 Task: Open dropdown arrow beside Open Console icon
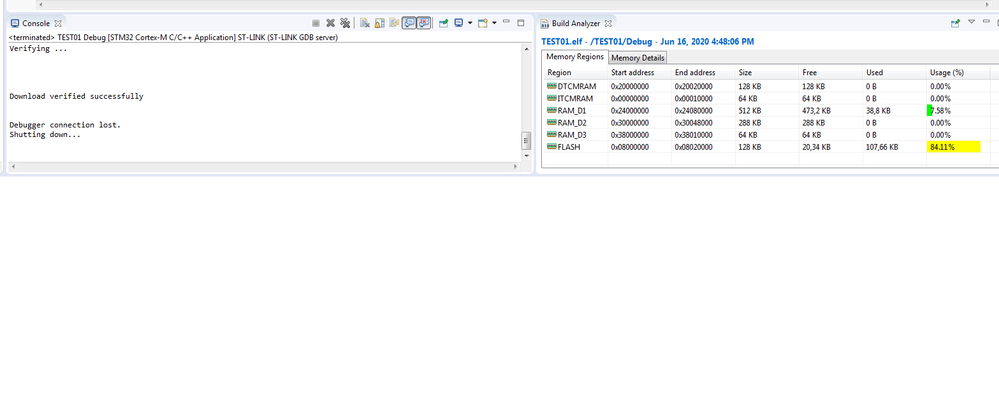[494, 23]
